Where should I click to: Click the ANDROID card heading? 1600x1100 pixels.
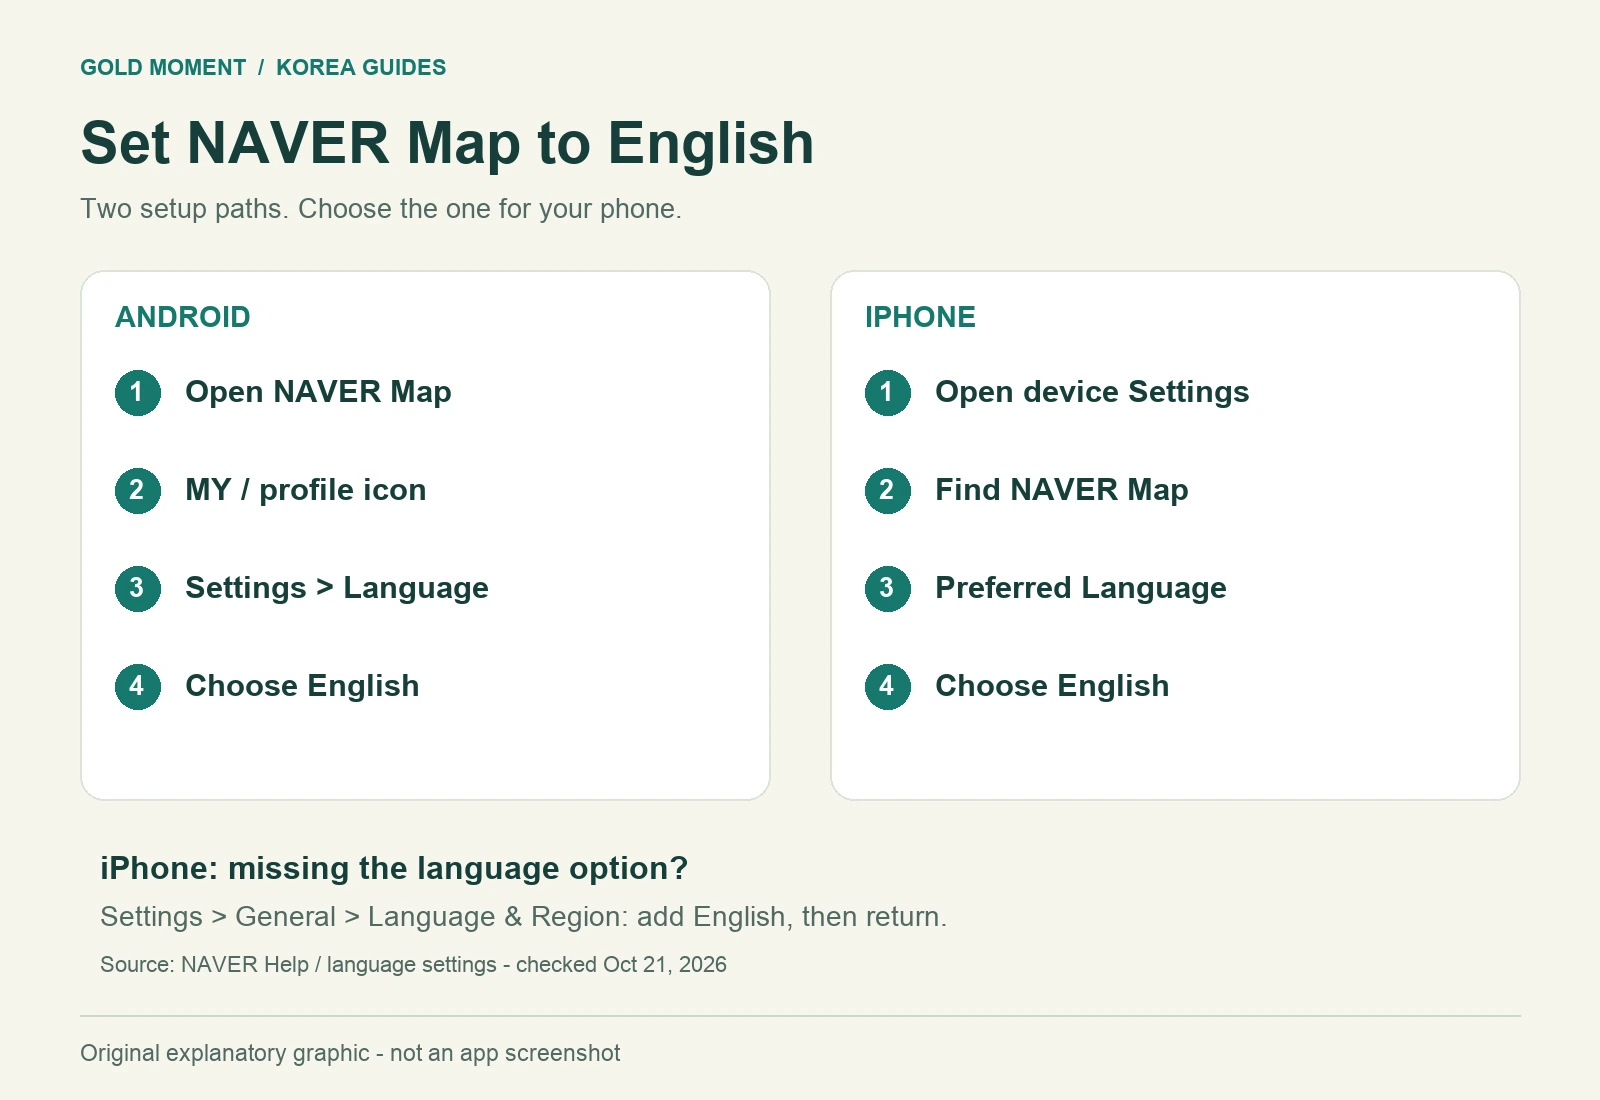point(183,317)
